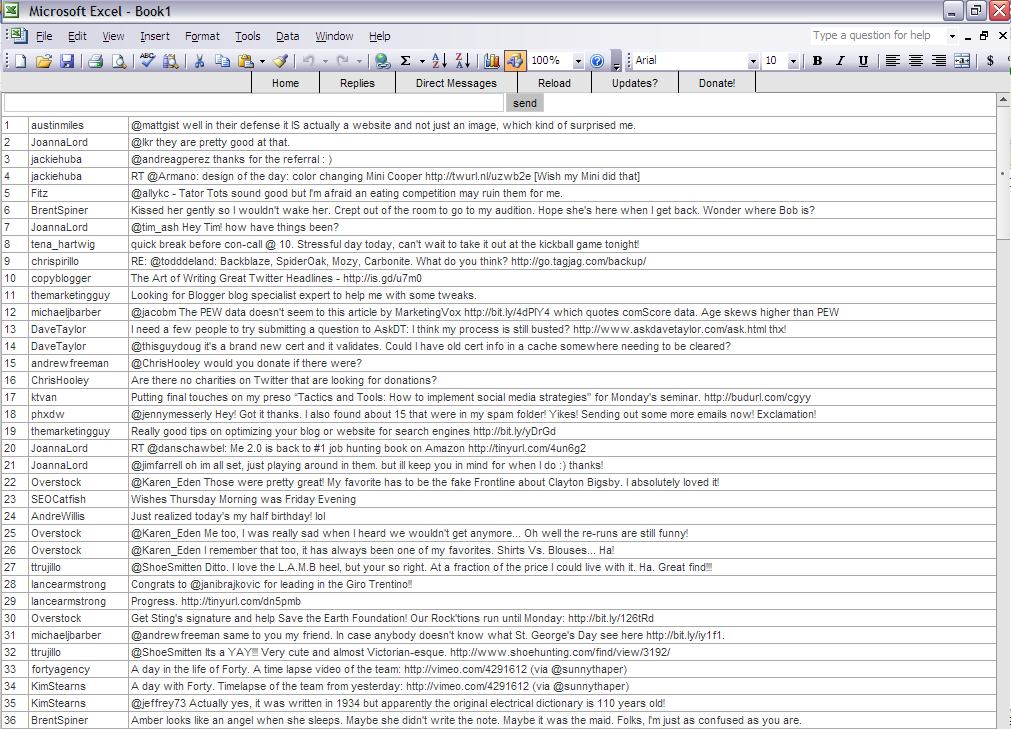Toggle bold formatting
The width and height of the screenshot is (1011, 729).
click(x=818, y=61)
